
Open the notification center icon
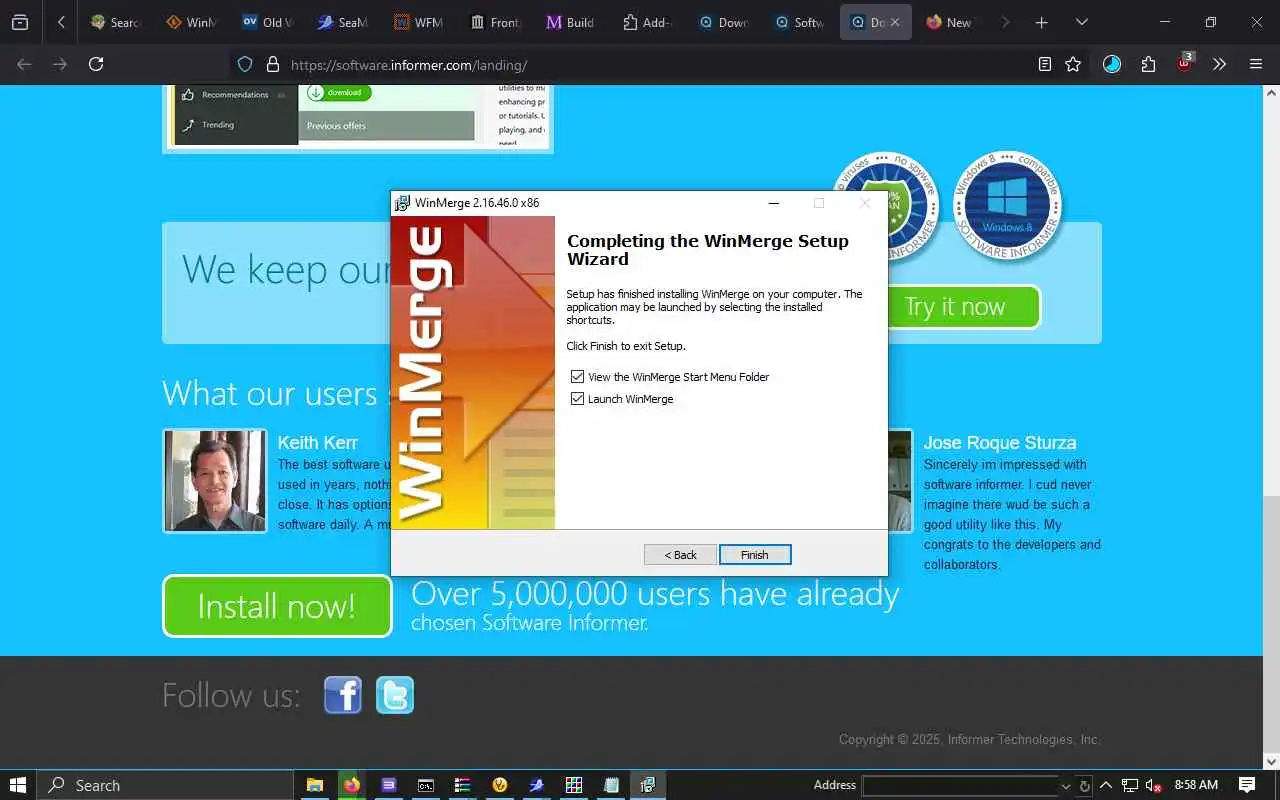click(1247, 785)
